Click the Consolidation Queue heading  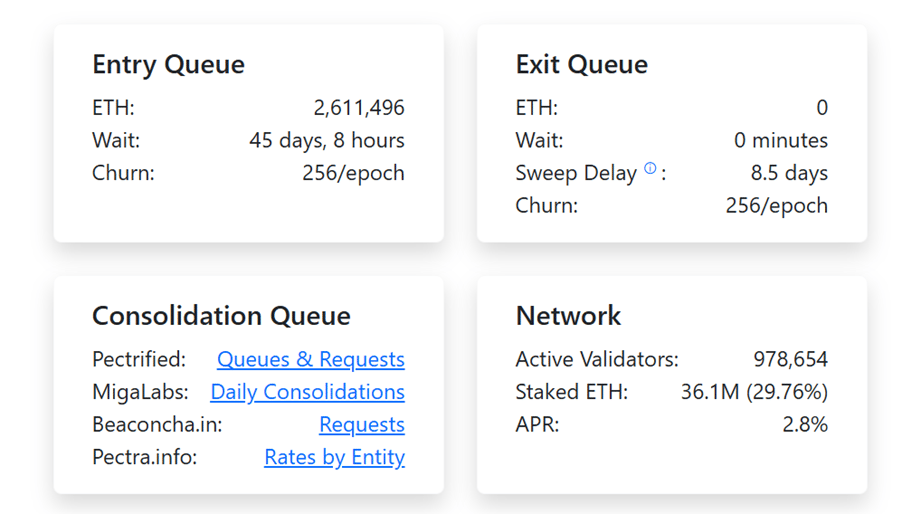(221, 317)
